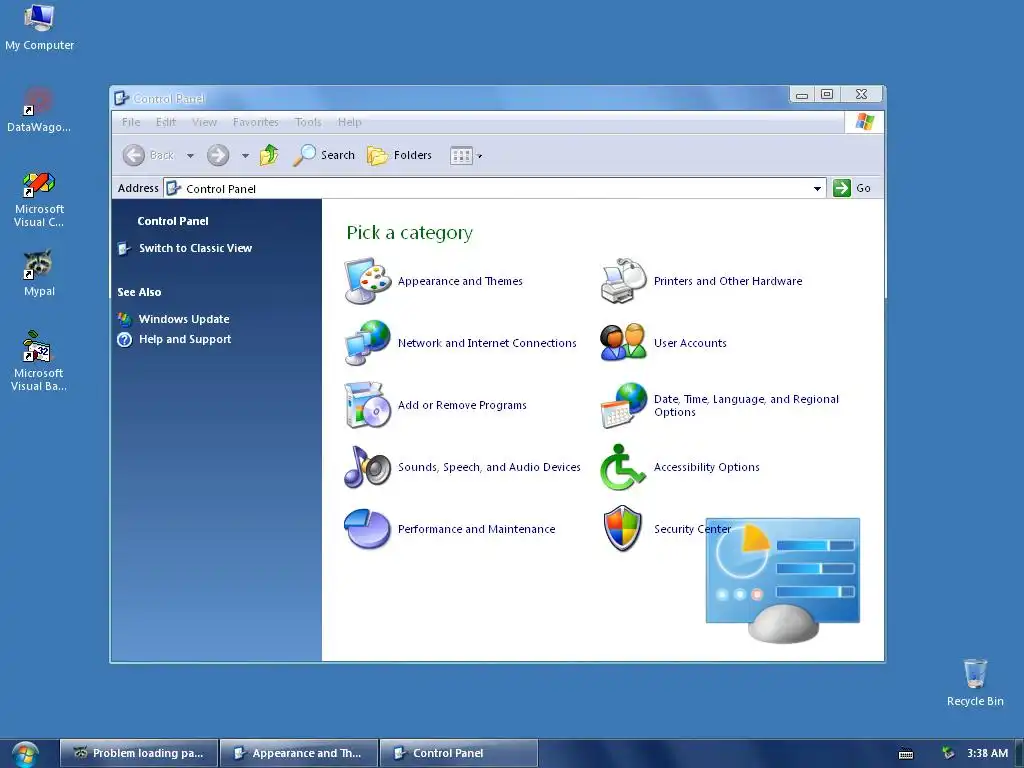The width and height of the screenshot is (1024, 768).
Task: Open Appearance and Themes category icon
Action: 368,281
